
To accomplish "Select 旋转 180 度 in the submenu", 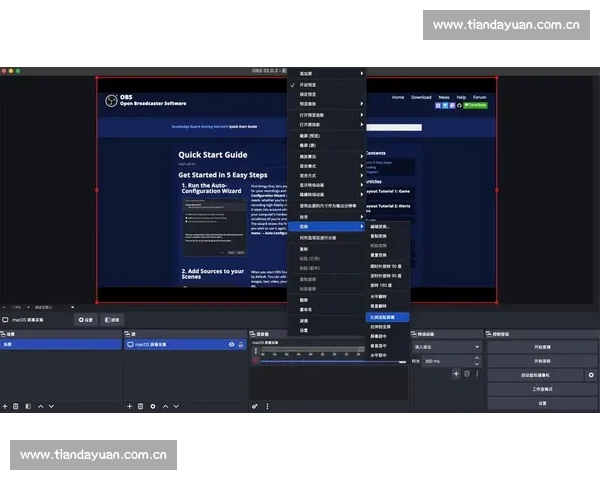I will tap(388, 285).
